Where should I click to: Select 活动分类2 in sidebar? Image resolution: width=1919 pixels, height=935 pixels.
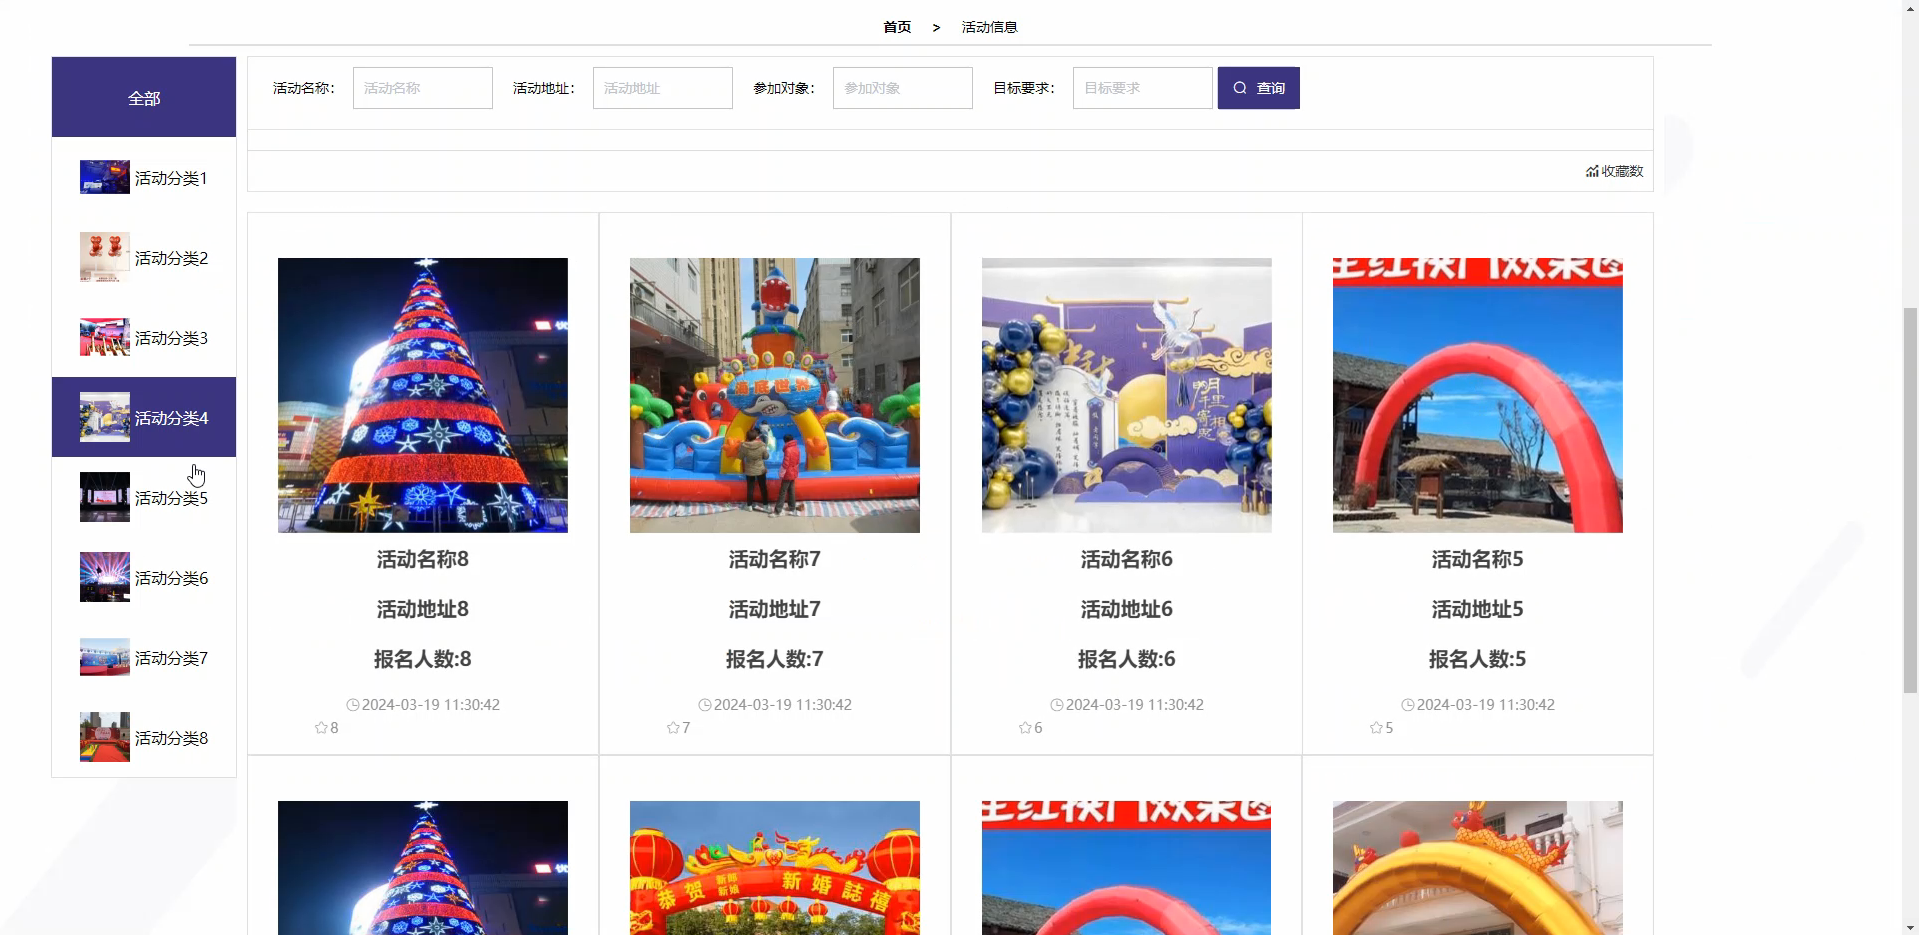(x=144, y=257)
